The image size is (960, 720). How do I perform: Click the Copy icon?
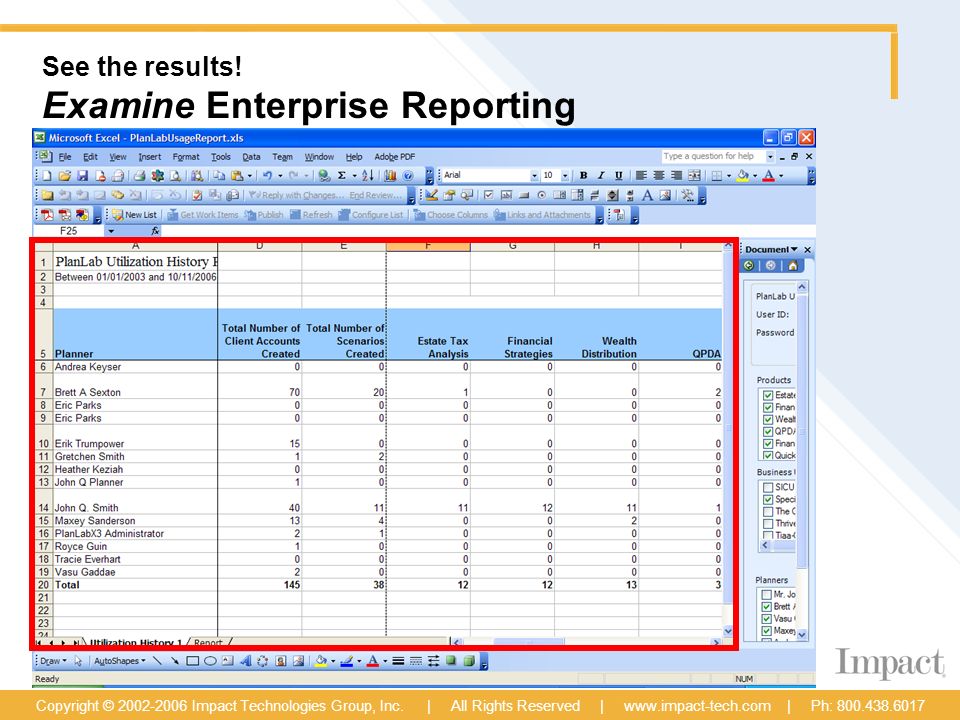click(x=219, y=176)
